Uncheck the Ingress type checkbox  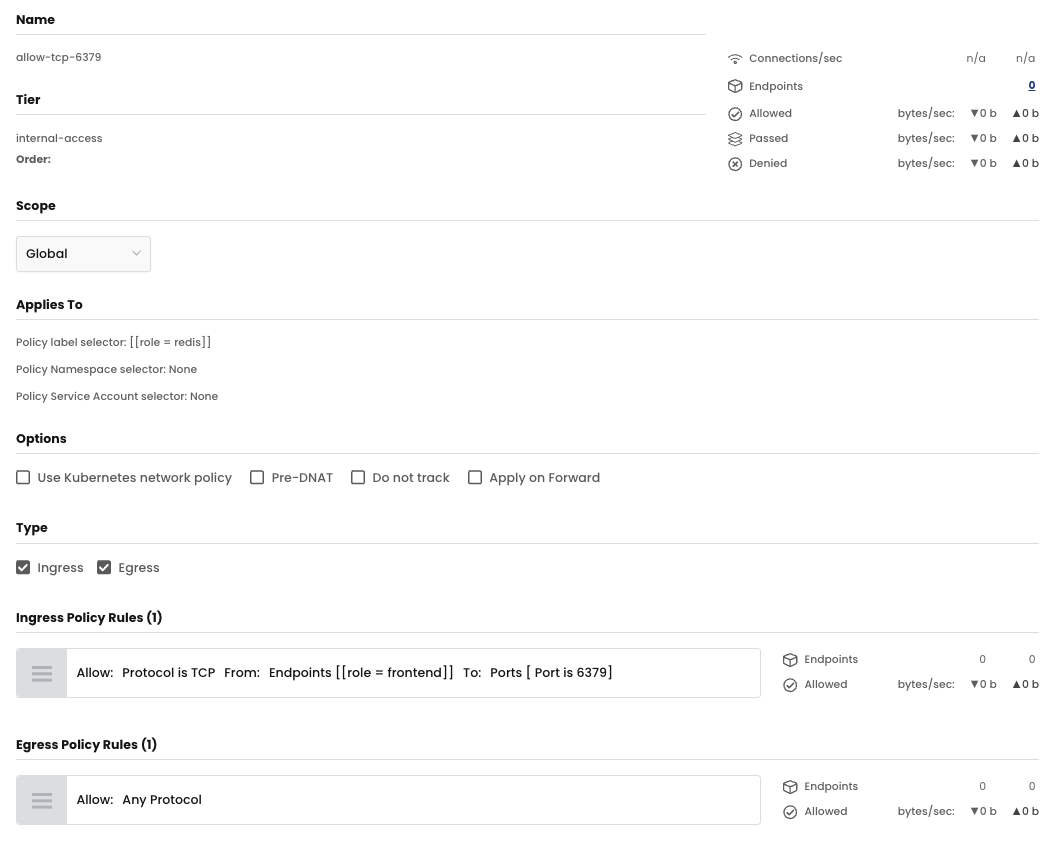point(23,567)
